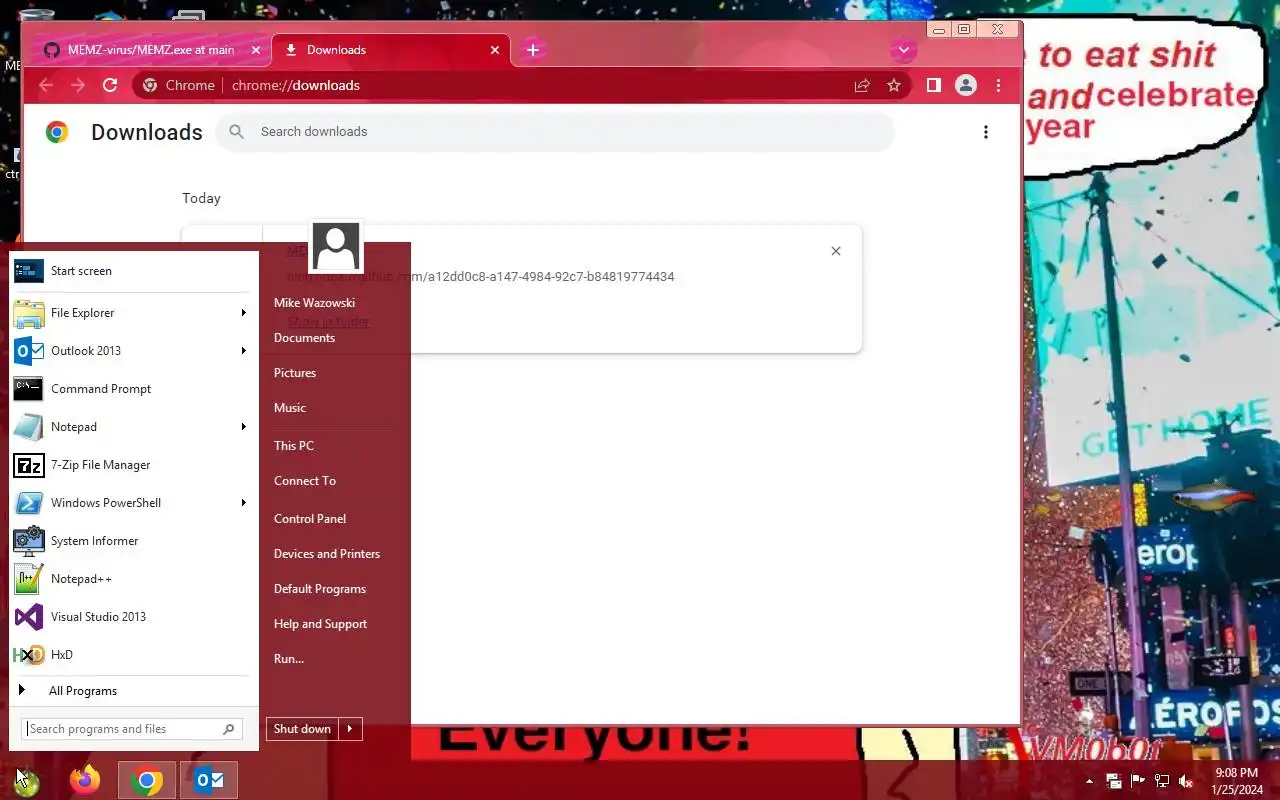Click the Search programs and files box

point(131,729)
